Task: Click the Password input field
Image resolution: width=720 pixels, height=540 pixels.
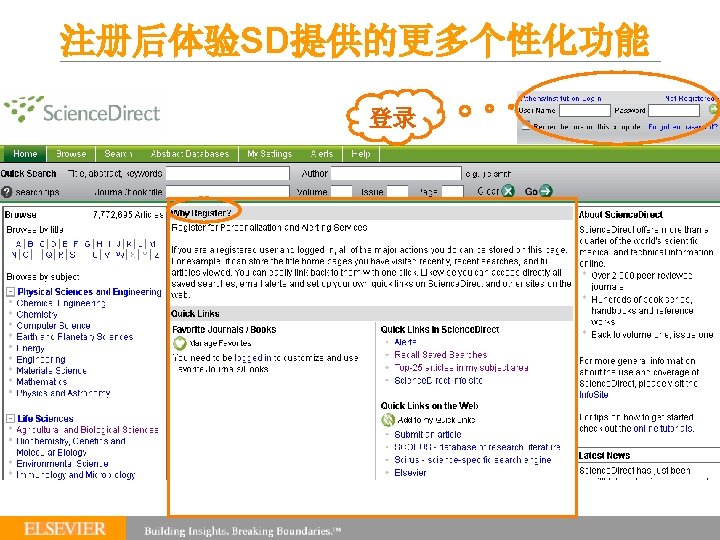Action: (x=674, y=111)
